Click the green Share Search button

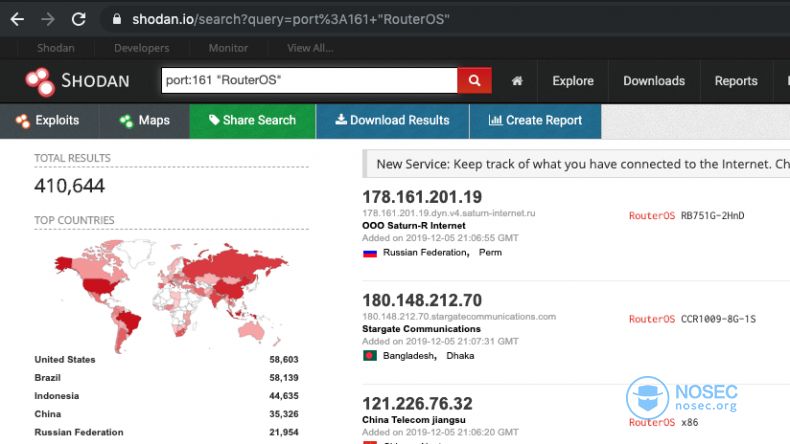click(252, 121)
